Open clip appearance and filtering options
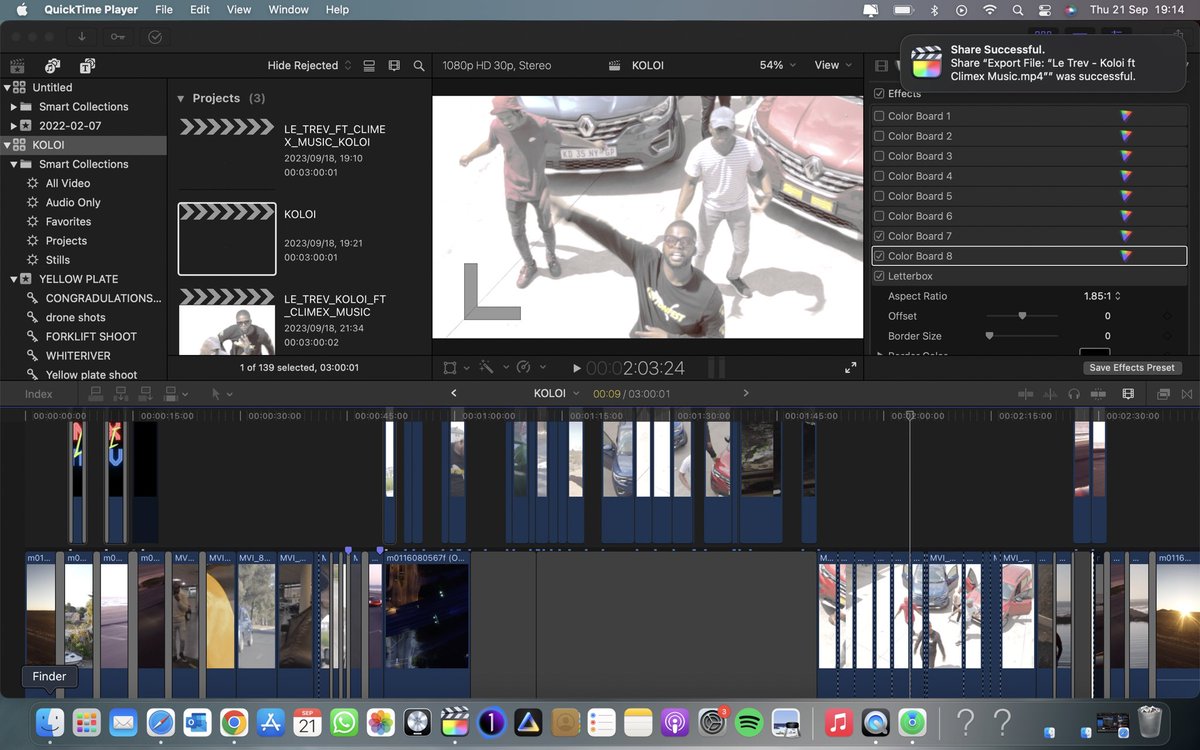 click(394, 66)
